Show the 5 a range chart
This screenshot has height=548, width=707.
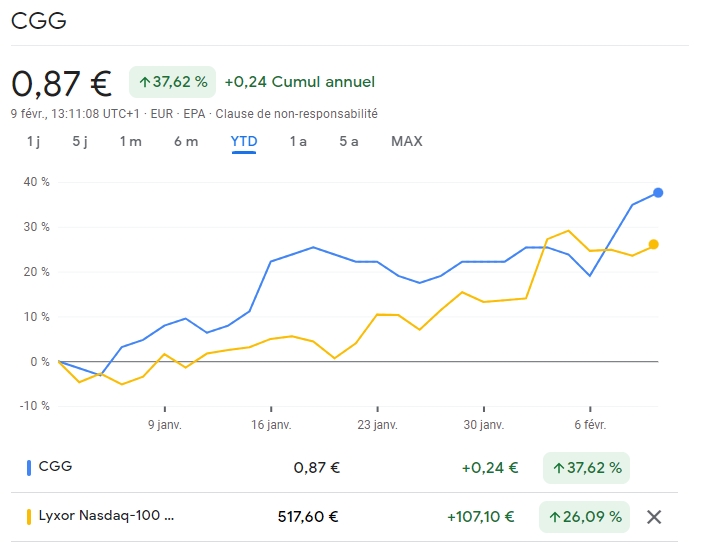348,141
